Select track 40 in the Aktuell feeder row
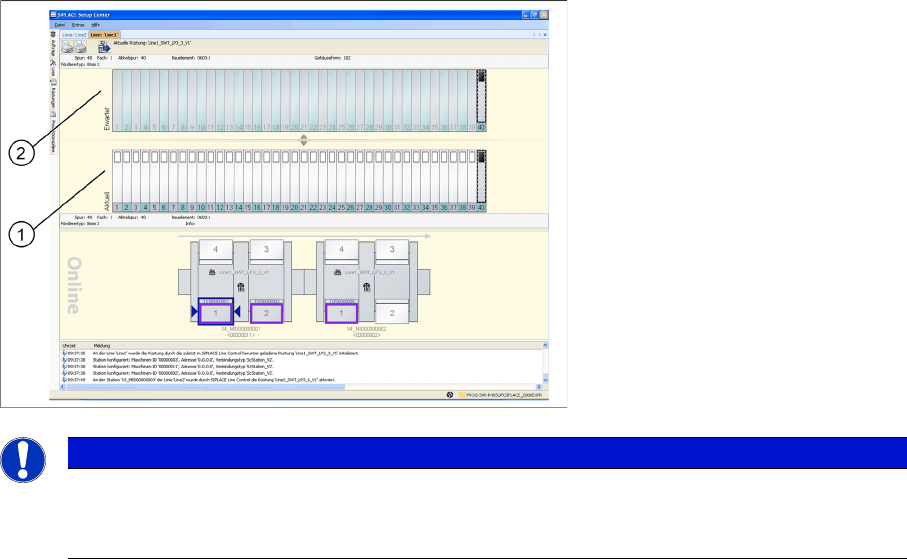 [481, 181]
